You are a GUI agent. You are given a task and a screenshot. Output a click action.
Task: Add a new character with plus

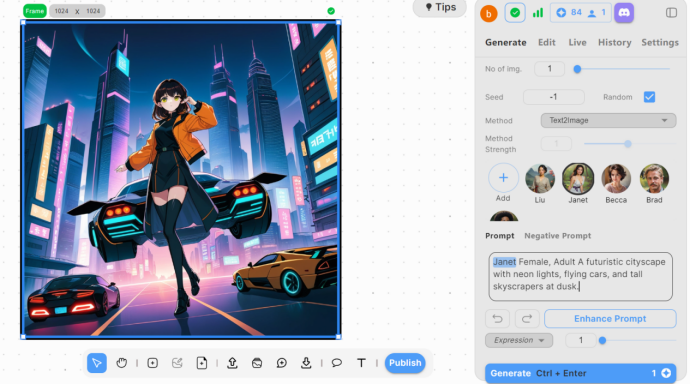[x=503, y=178]
